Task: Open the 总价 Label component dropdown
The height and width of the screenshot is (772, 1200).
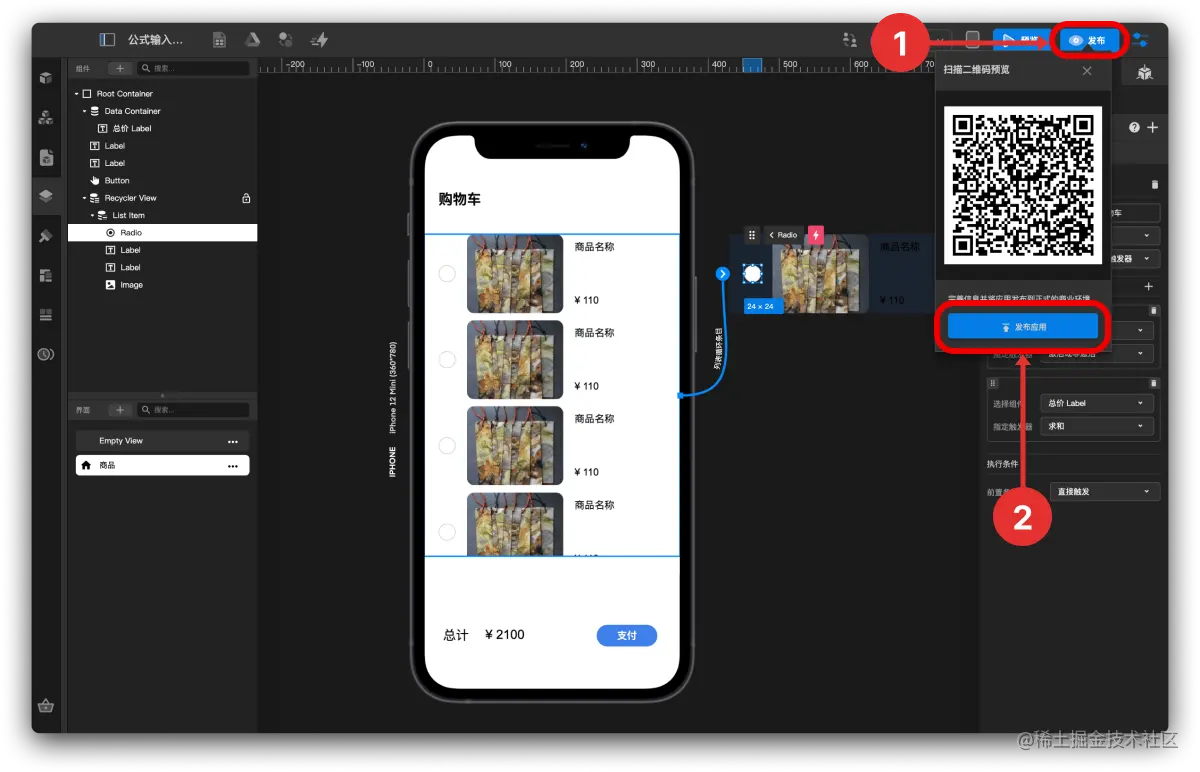Action: click(1097, 403)
